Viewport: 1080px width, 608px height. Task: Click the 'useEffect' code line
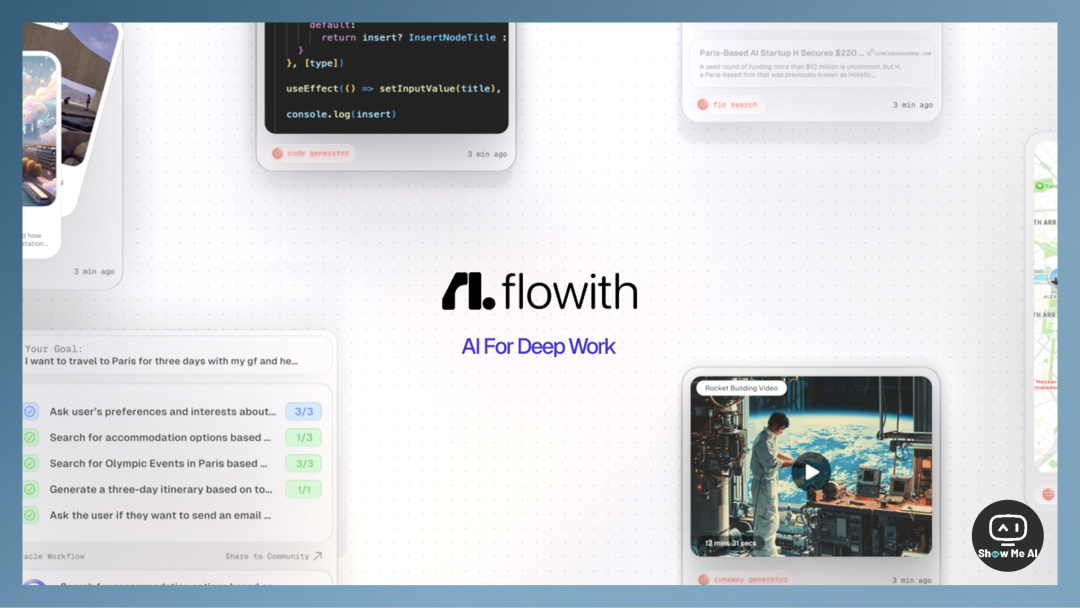click(x=393, y=89)
